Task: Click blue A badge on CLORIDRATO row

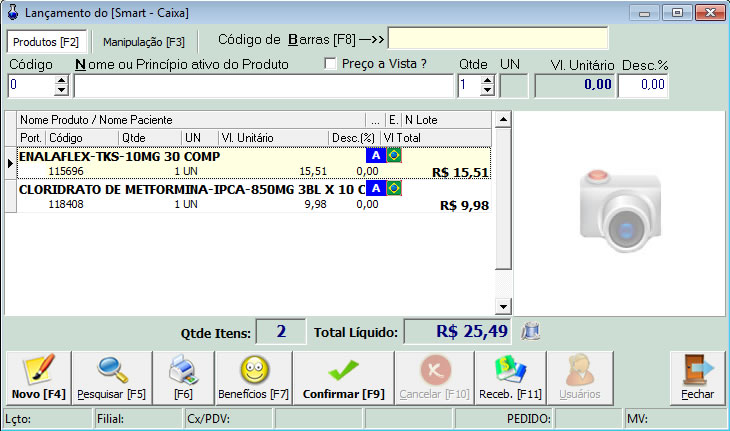Action: point(376,188)
